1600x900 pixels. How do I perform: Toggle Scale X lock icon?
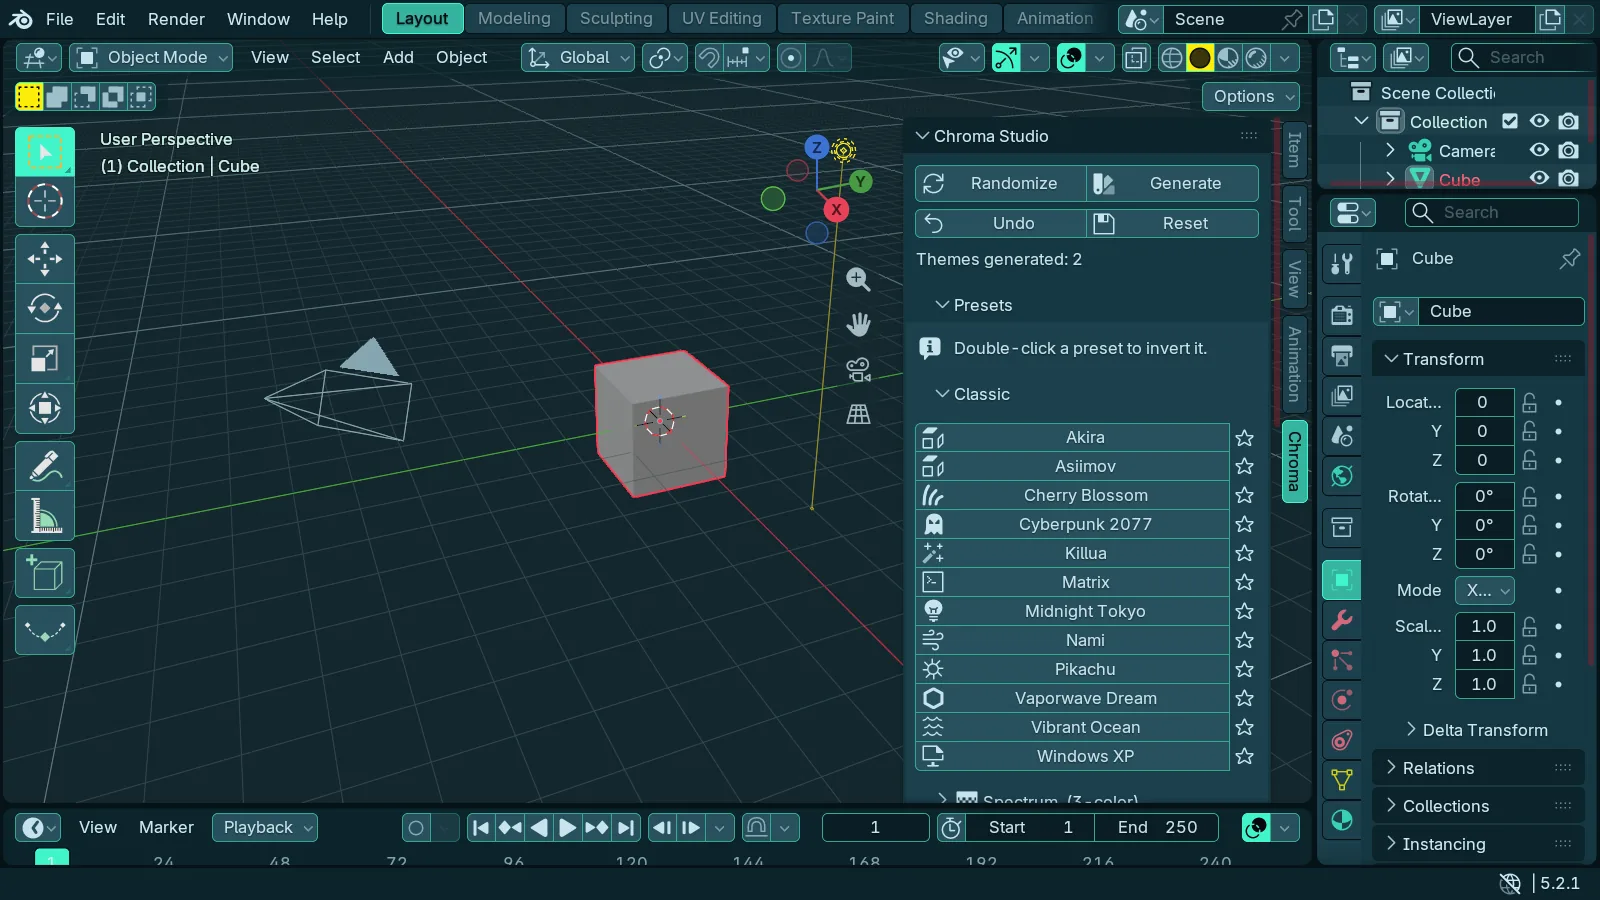point(1530,627)
